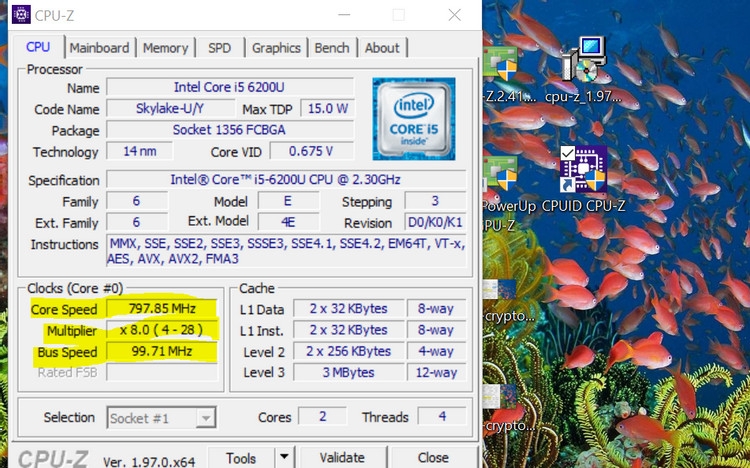750x468 pixels.
Task: Close the CPU-Z window with X
Action: pos(454,15)
